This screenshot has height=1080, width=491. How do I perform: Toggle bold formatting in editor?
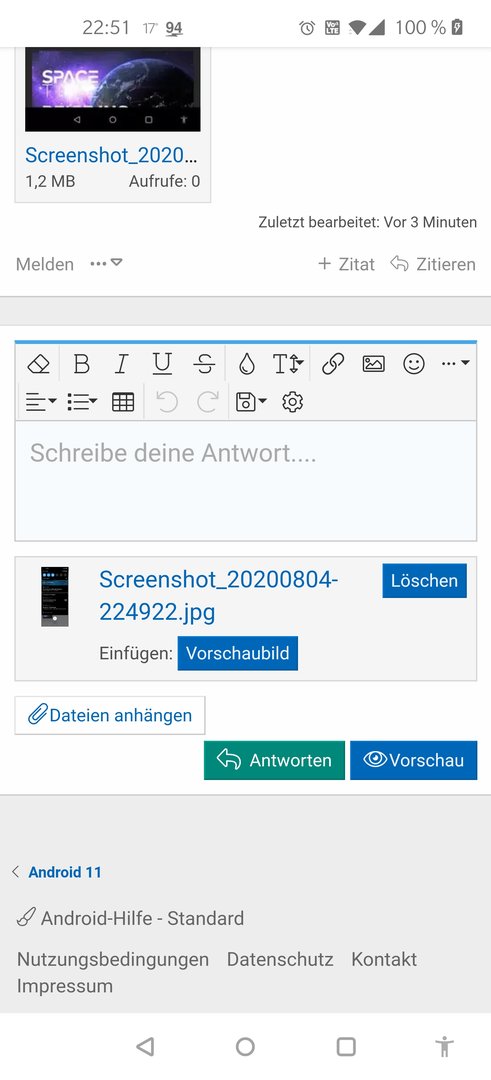(x=81, y=364)
